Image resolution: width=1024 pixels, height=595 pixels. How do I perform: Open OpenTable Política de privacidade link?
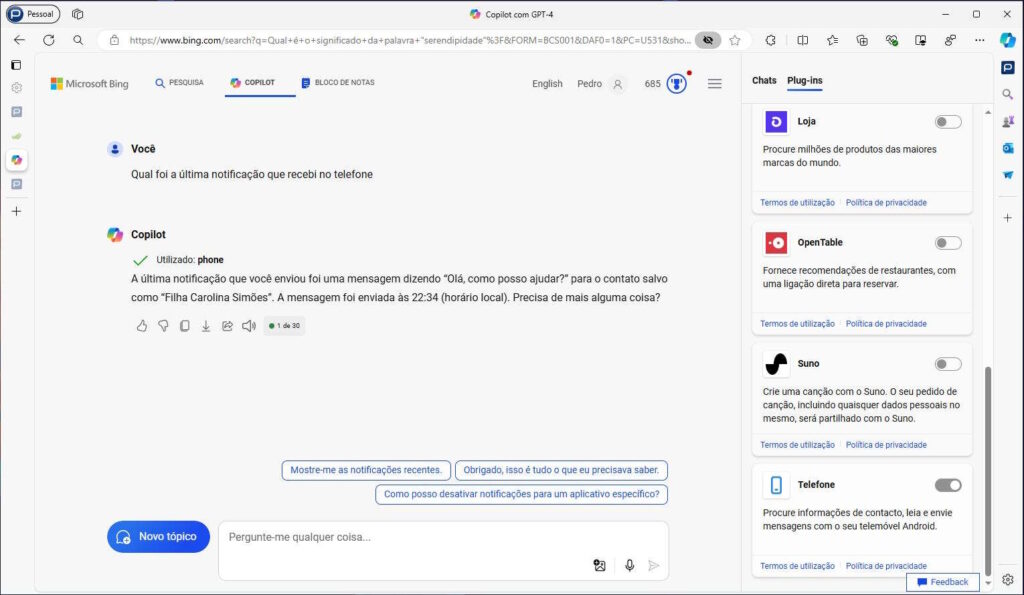coord(886,324)
